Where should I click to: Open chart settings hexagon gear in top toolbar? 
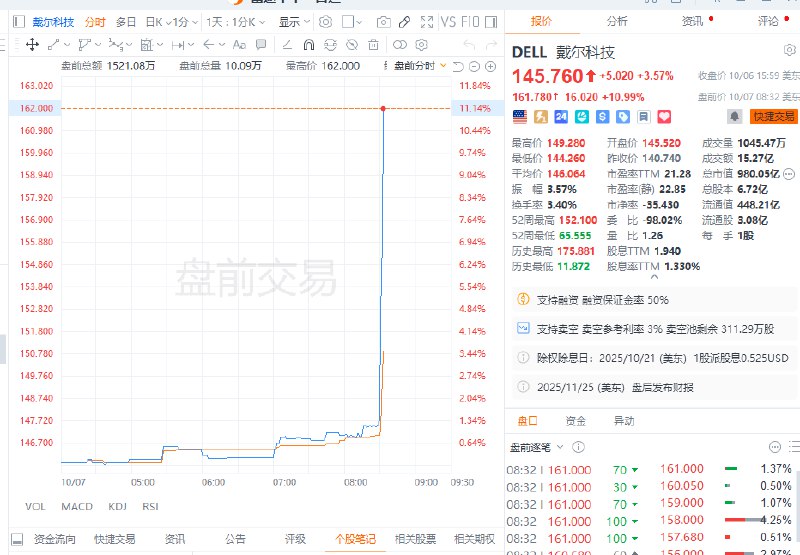click(326, 22)
